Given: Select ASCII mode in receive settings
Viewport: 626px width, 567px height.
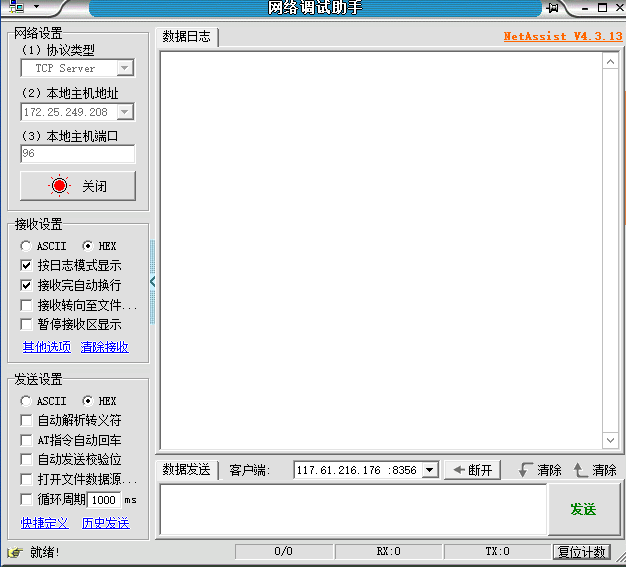Looking at the screenshot, I should click(26, 246).
